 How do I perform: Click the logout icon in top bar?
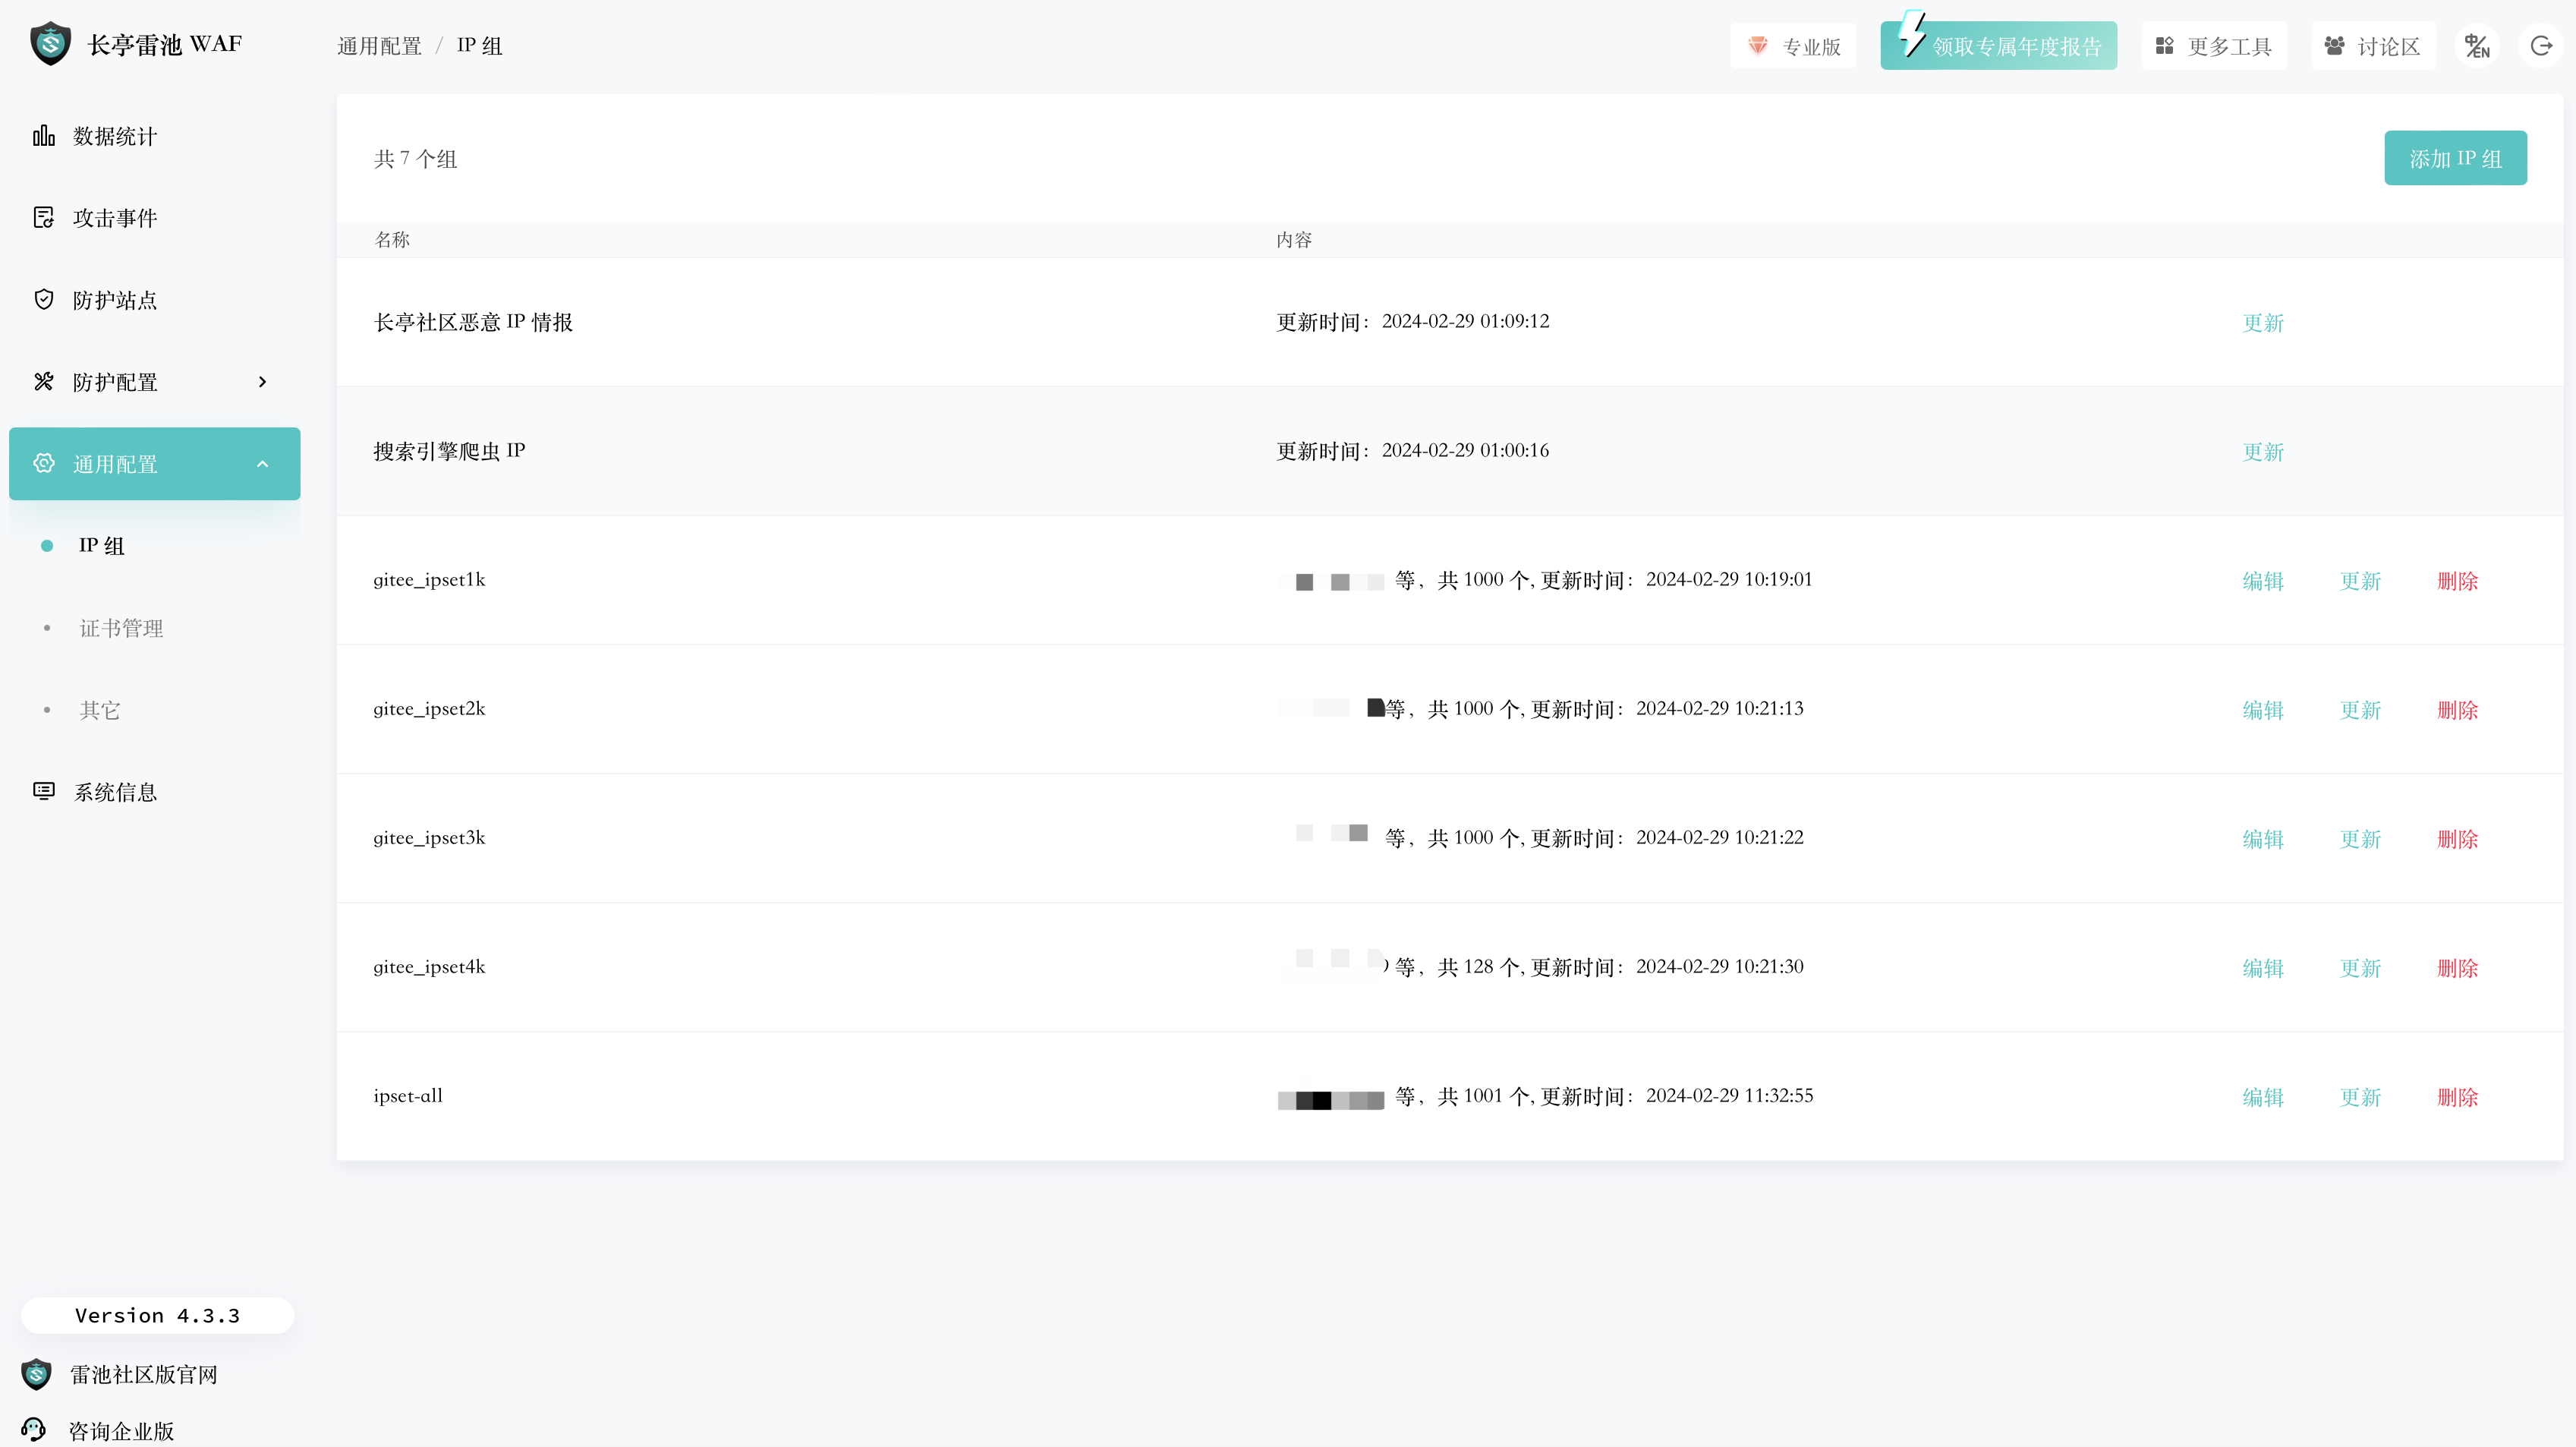(2541, 46)
